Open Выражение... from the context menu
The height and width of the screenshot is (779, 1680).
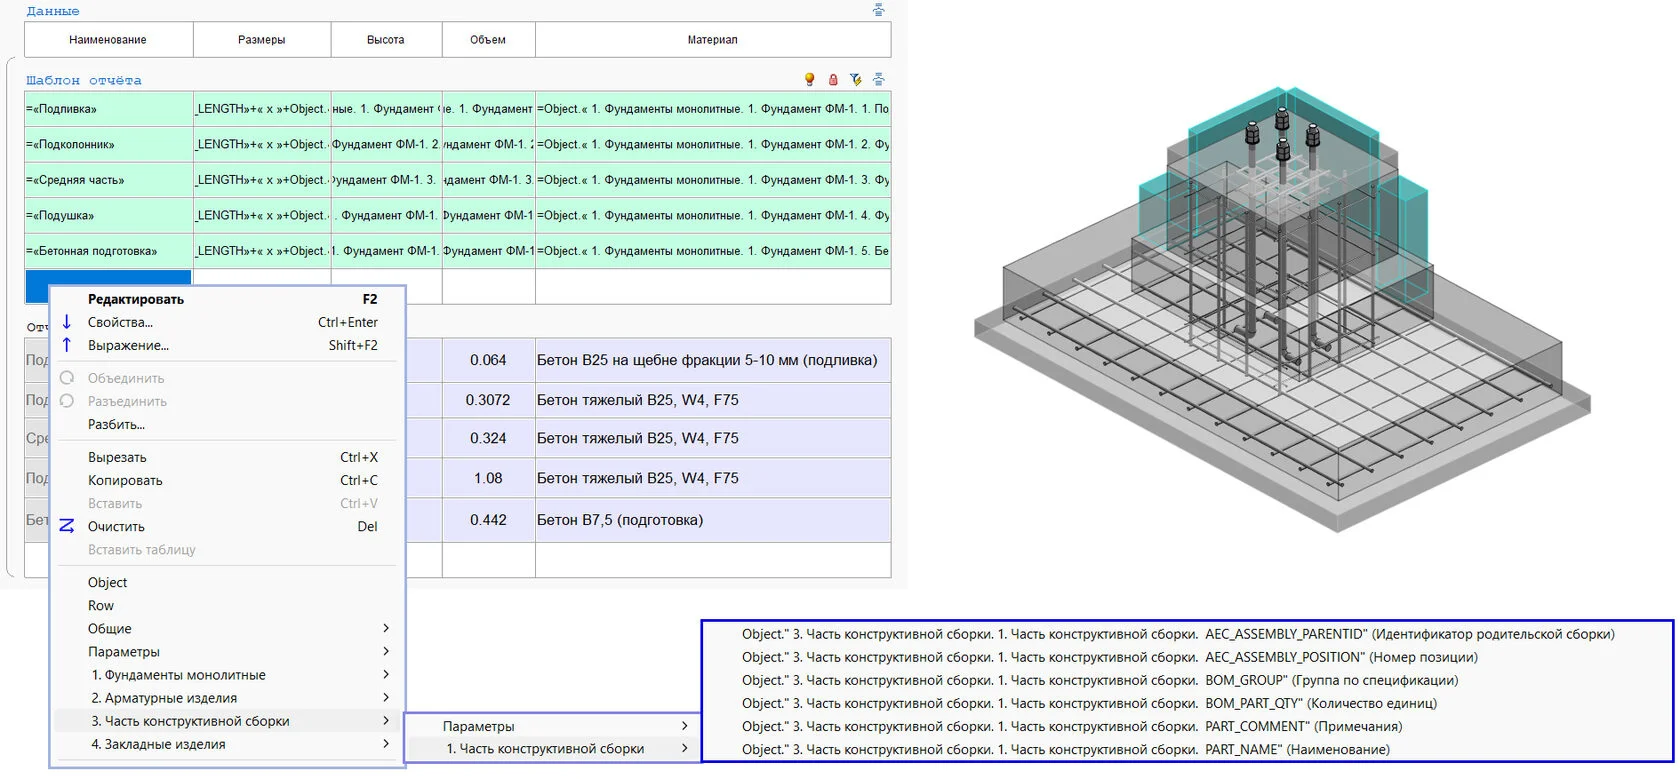pyautogui.click(x=228, y=345)
